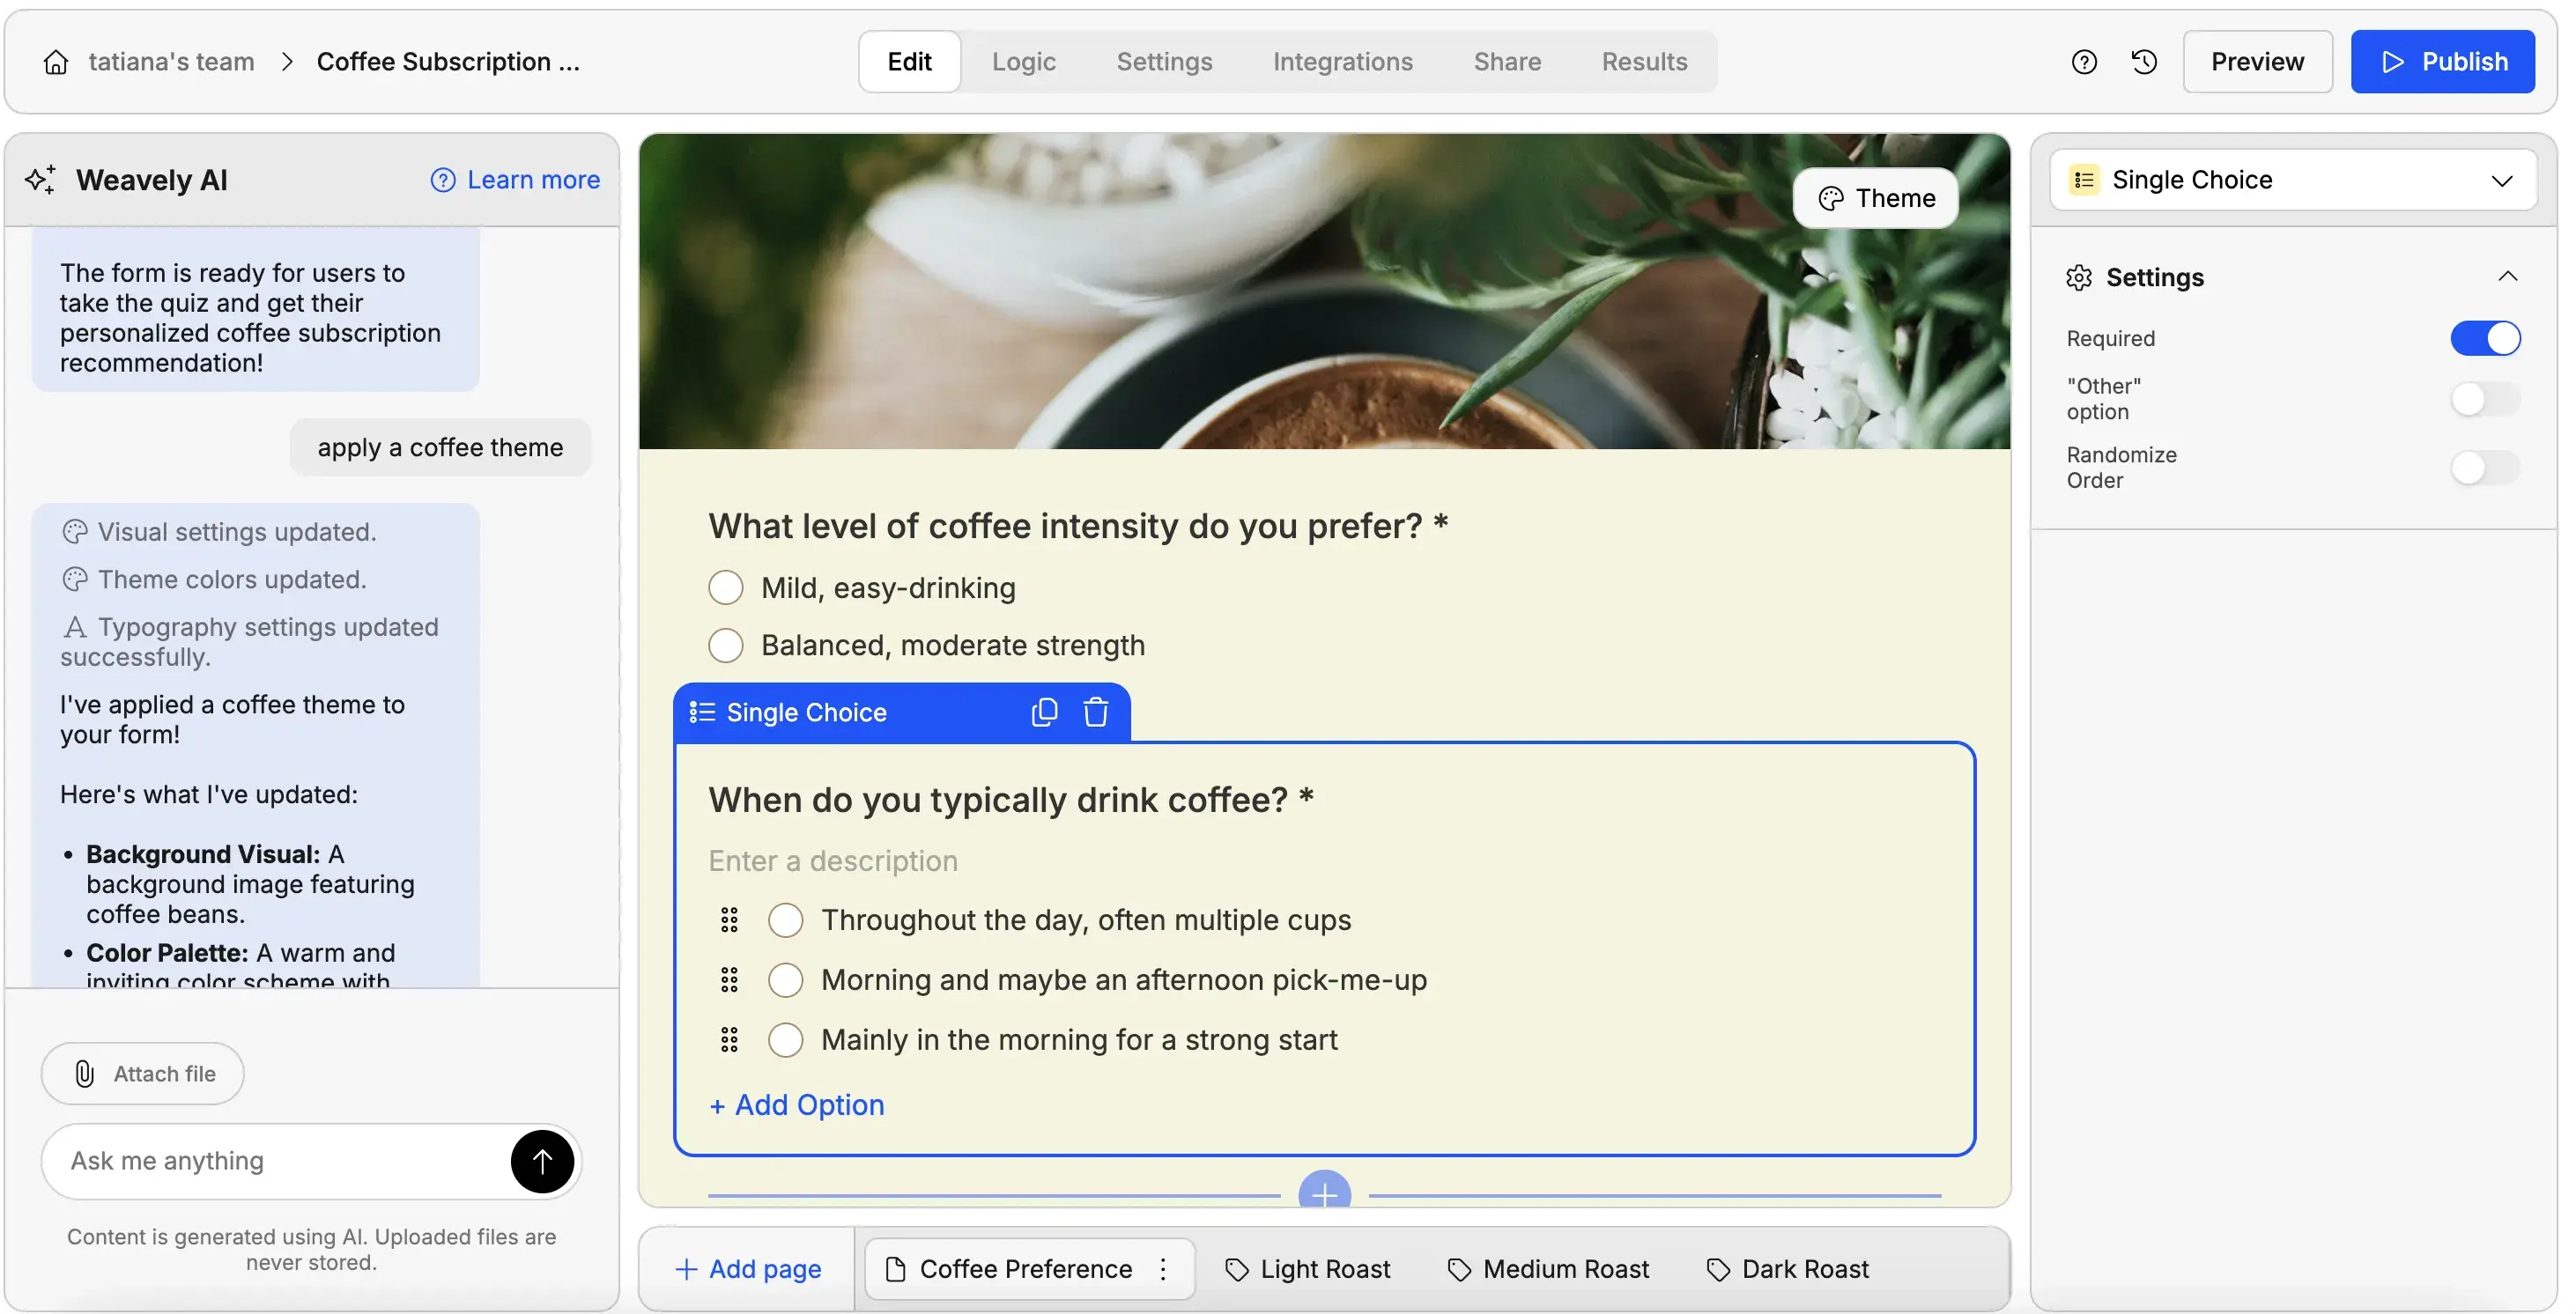
Task: Toggle the Required switch
Action: (x=2485, y=338)
